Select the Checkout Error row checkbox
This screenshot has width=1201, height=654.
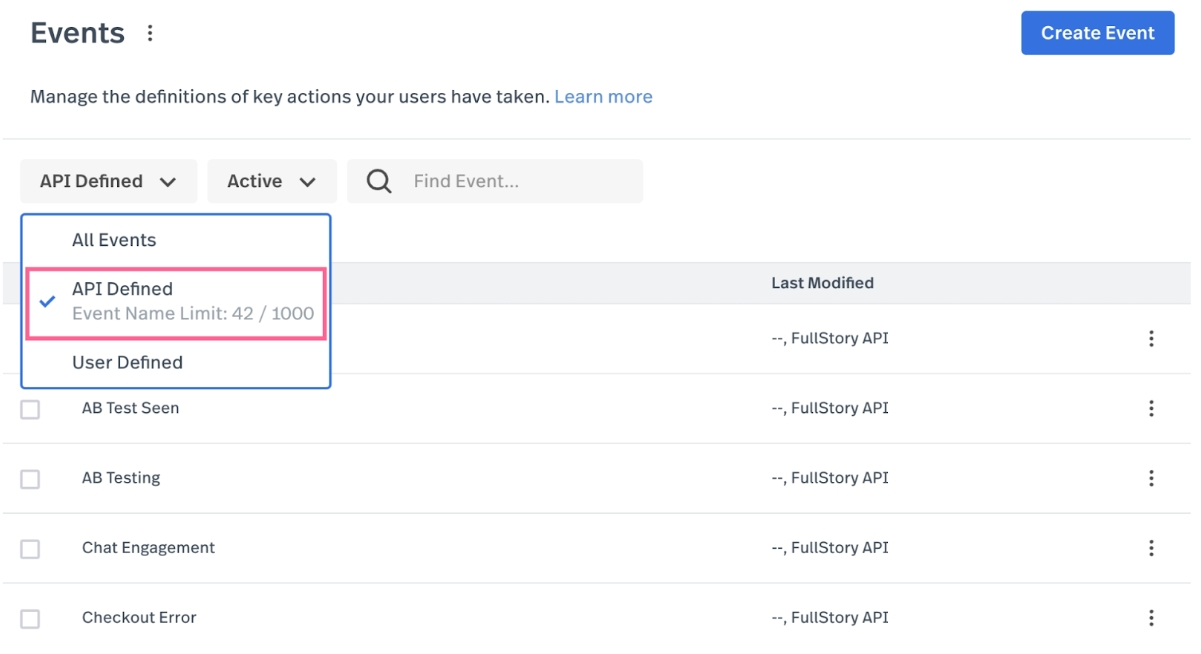click(30, 619)
